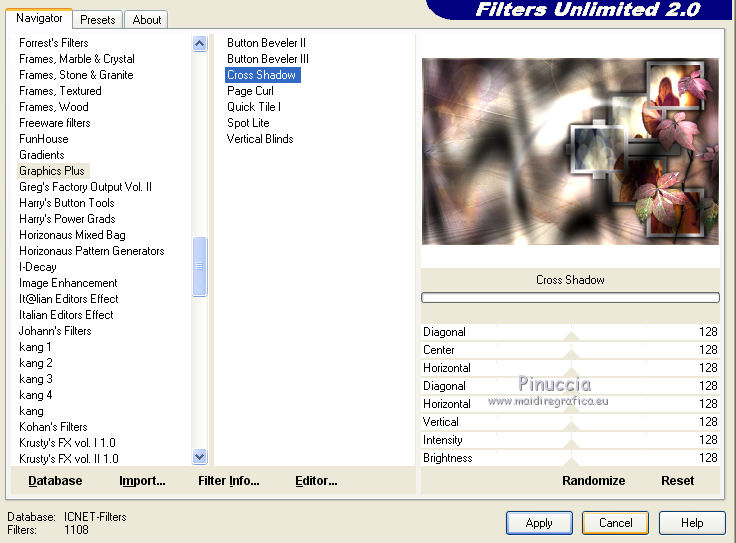Select Johann's Filters category
The height and width of the screenshot is (543, 736).
pyautogui.click(x=55, y=330)
